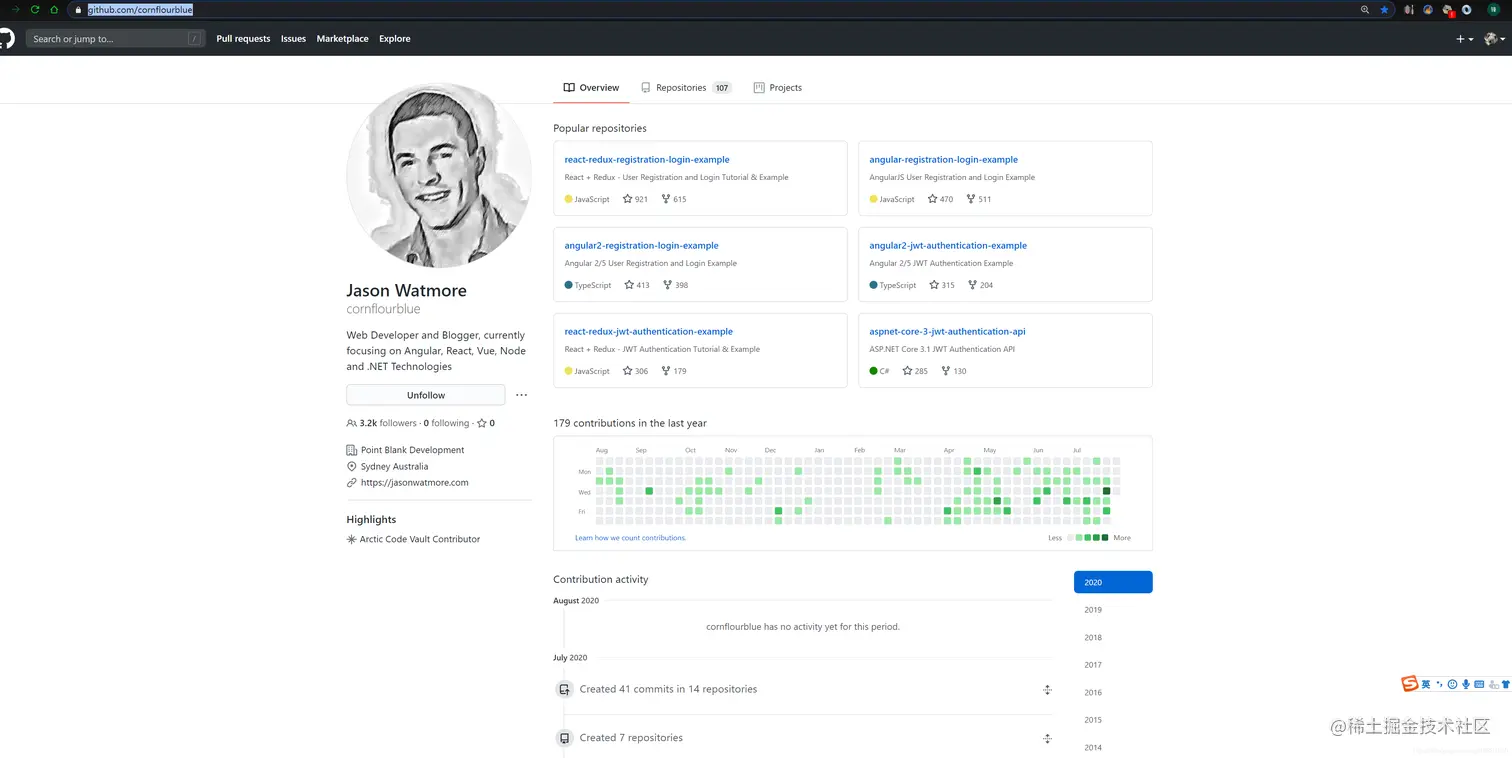Go to browser home page
The image size is (1512, 758).
(54, 9)
